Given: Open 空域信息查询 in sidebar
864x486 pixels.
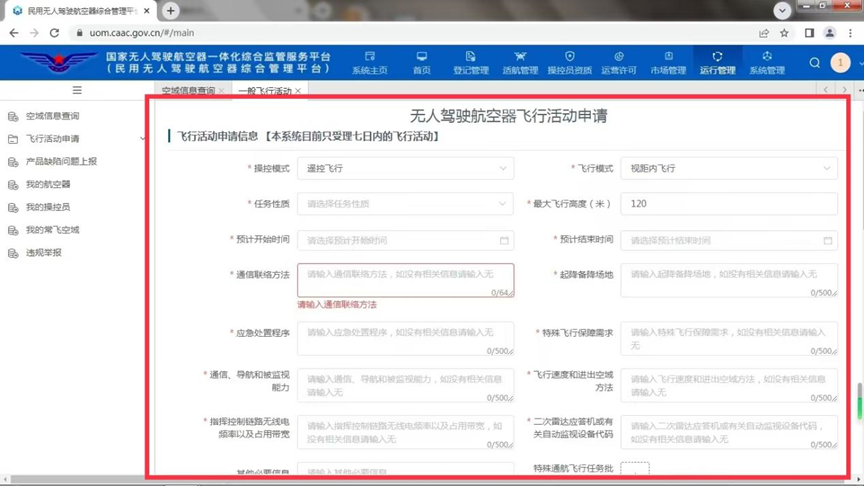Looking at the screenshot, I should 52,116.
